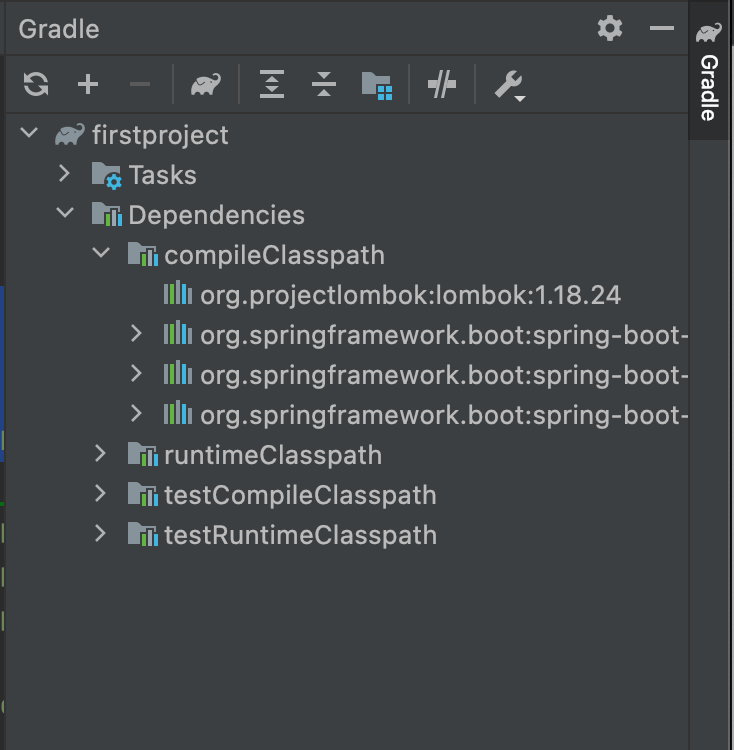Expand testCompileClasspath node
This screenshot has width=734, height=750.
[x=100, y=493]
